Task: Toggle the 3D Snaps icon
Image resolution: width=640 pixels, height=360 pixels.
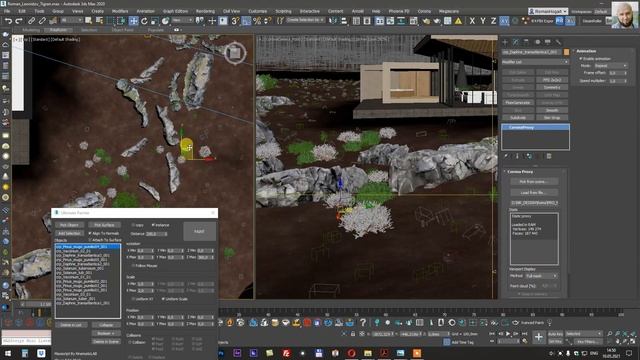Action: 236,20
